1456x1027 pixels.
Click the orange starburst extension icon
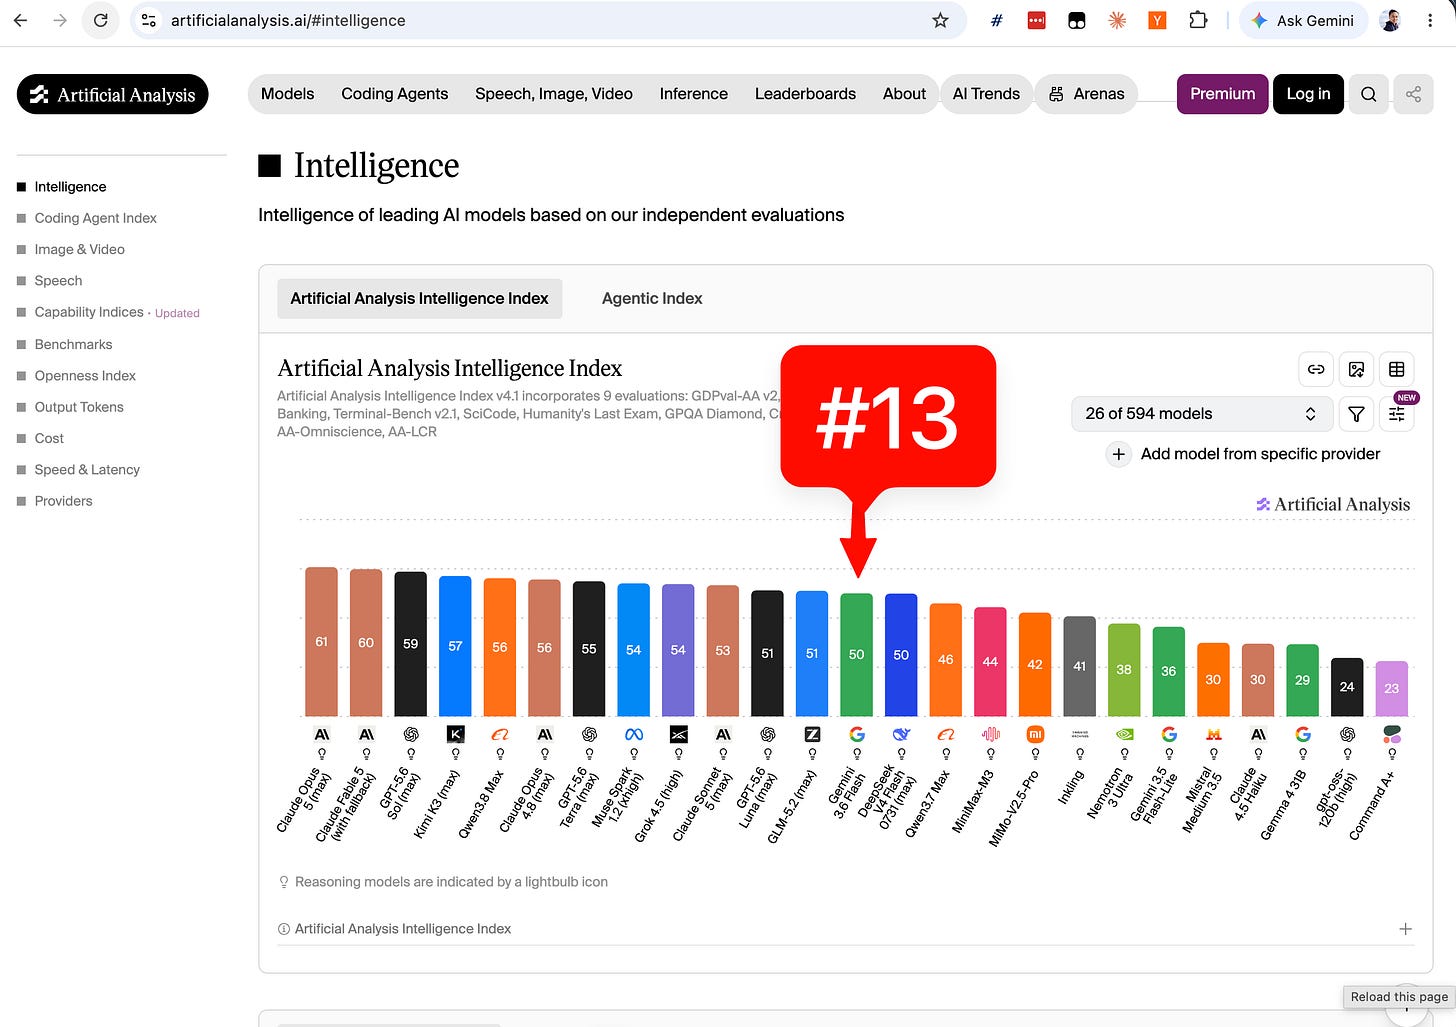1117,20
